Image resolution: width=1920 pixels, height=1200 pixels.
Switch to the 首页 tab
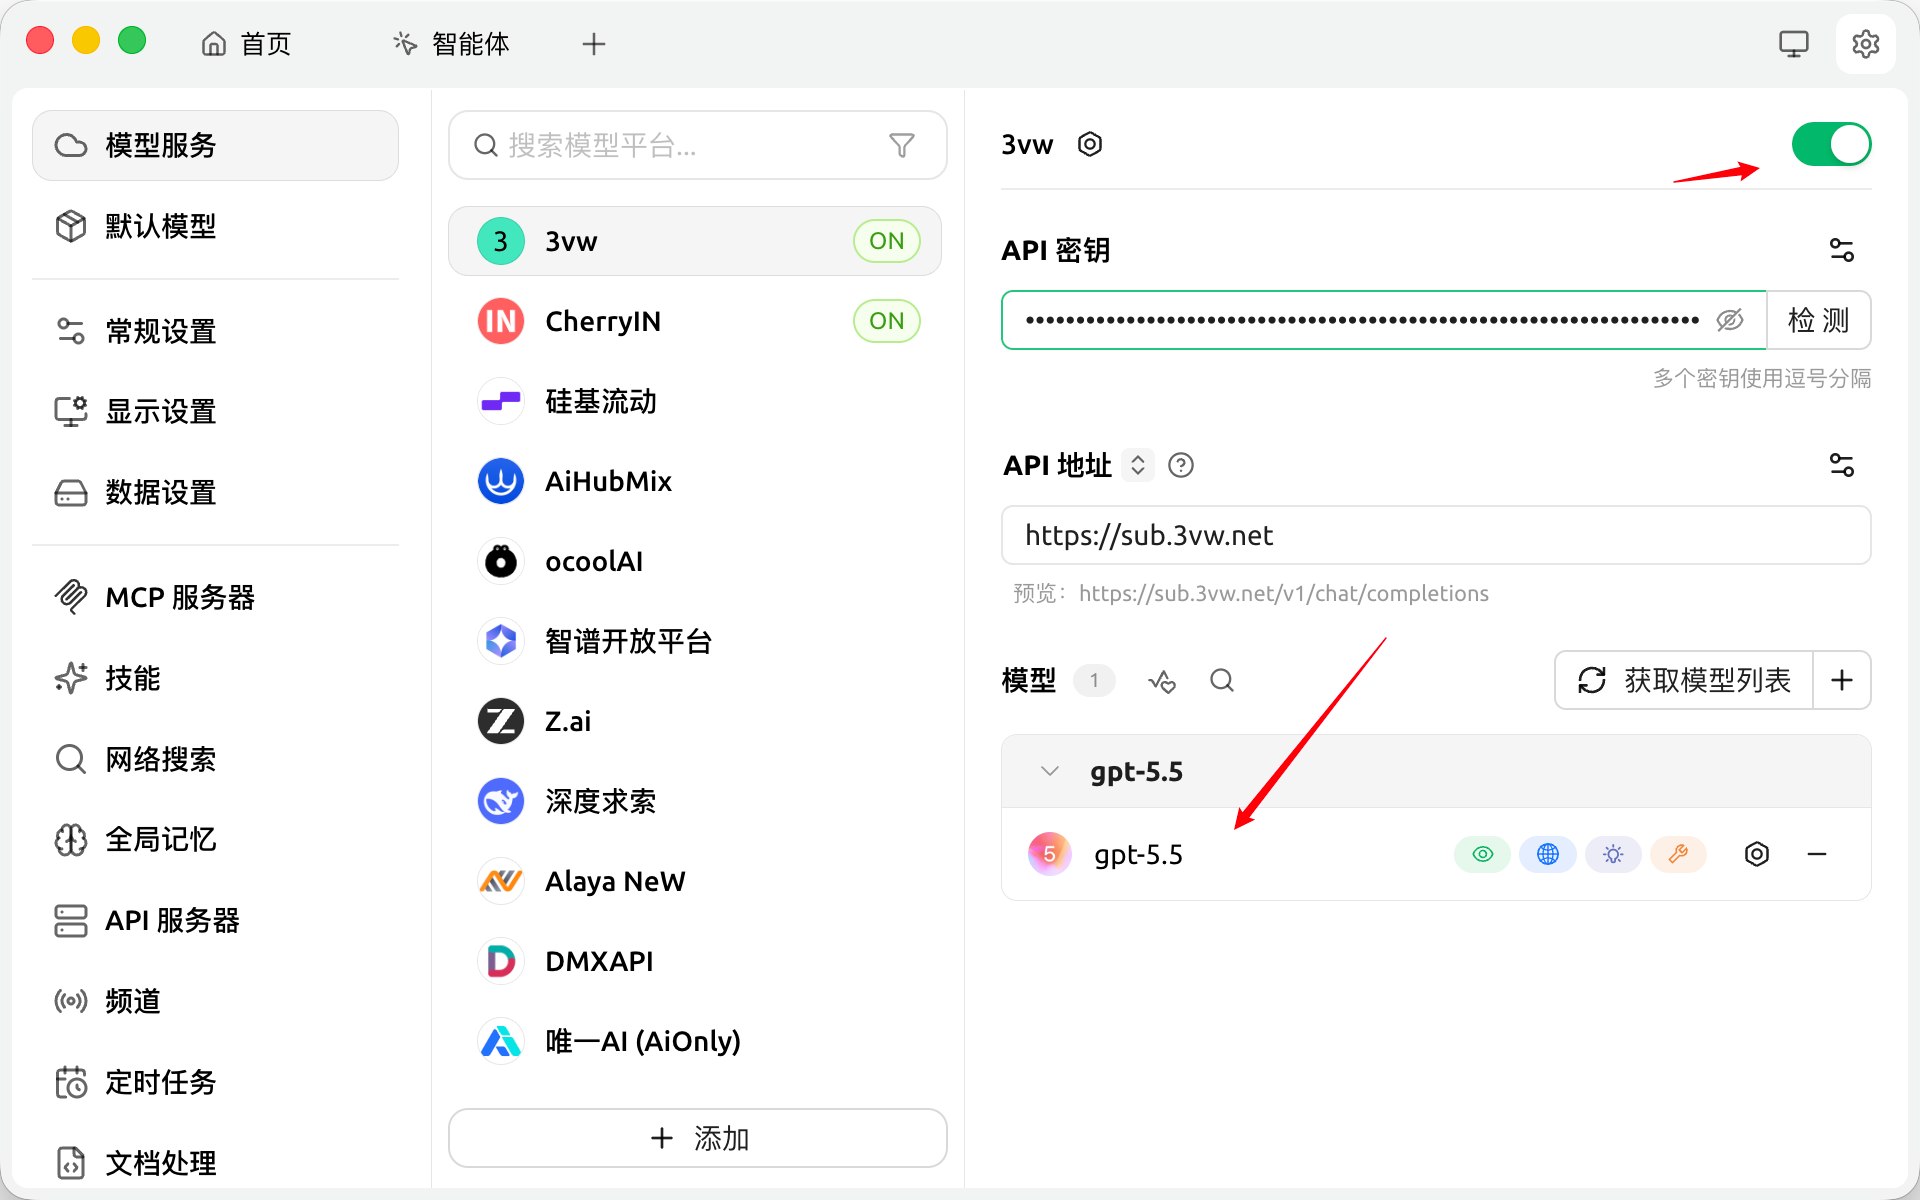coord(246,44)
